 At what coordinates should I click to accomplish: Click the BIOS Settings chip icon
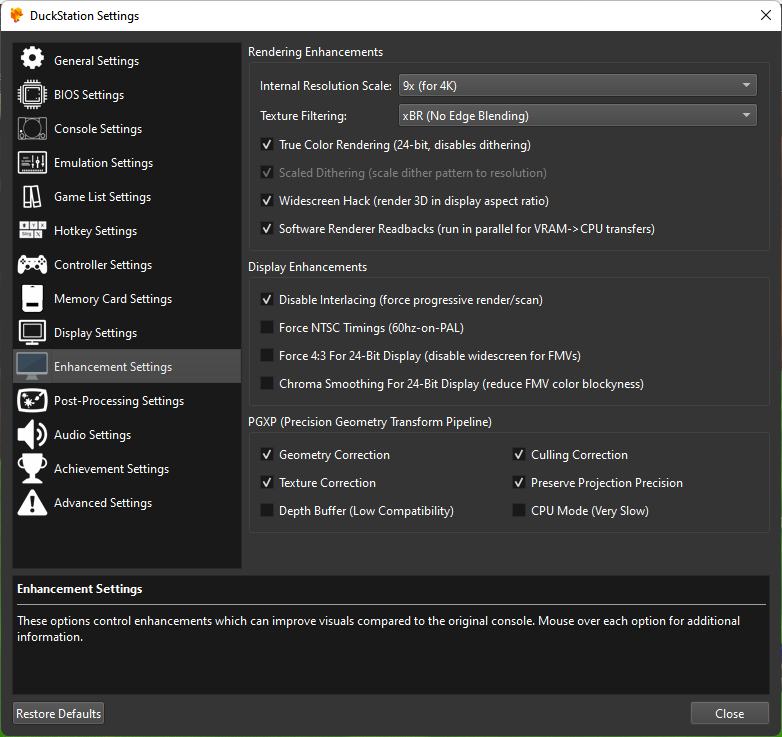tap(32, 94)
